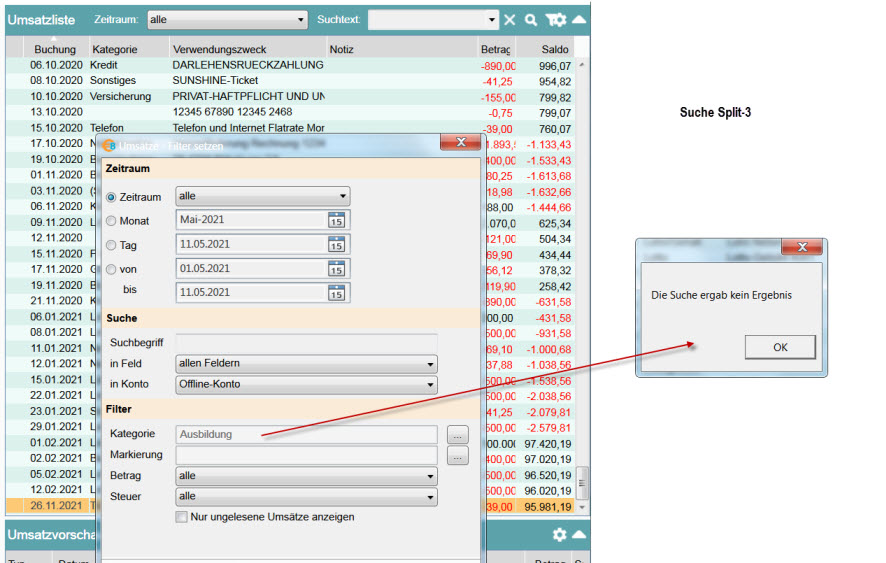Viewport: 886px width, 563px height.
Task: Open calendar picker for Monat field
Action: tap(337, 220)
